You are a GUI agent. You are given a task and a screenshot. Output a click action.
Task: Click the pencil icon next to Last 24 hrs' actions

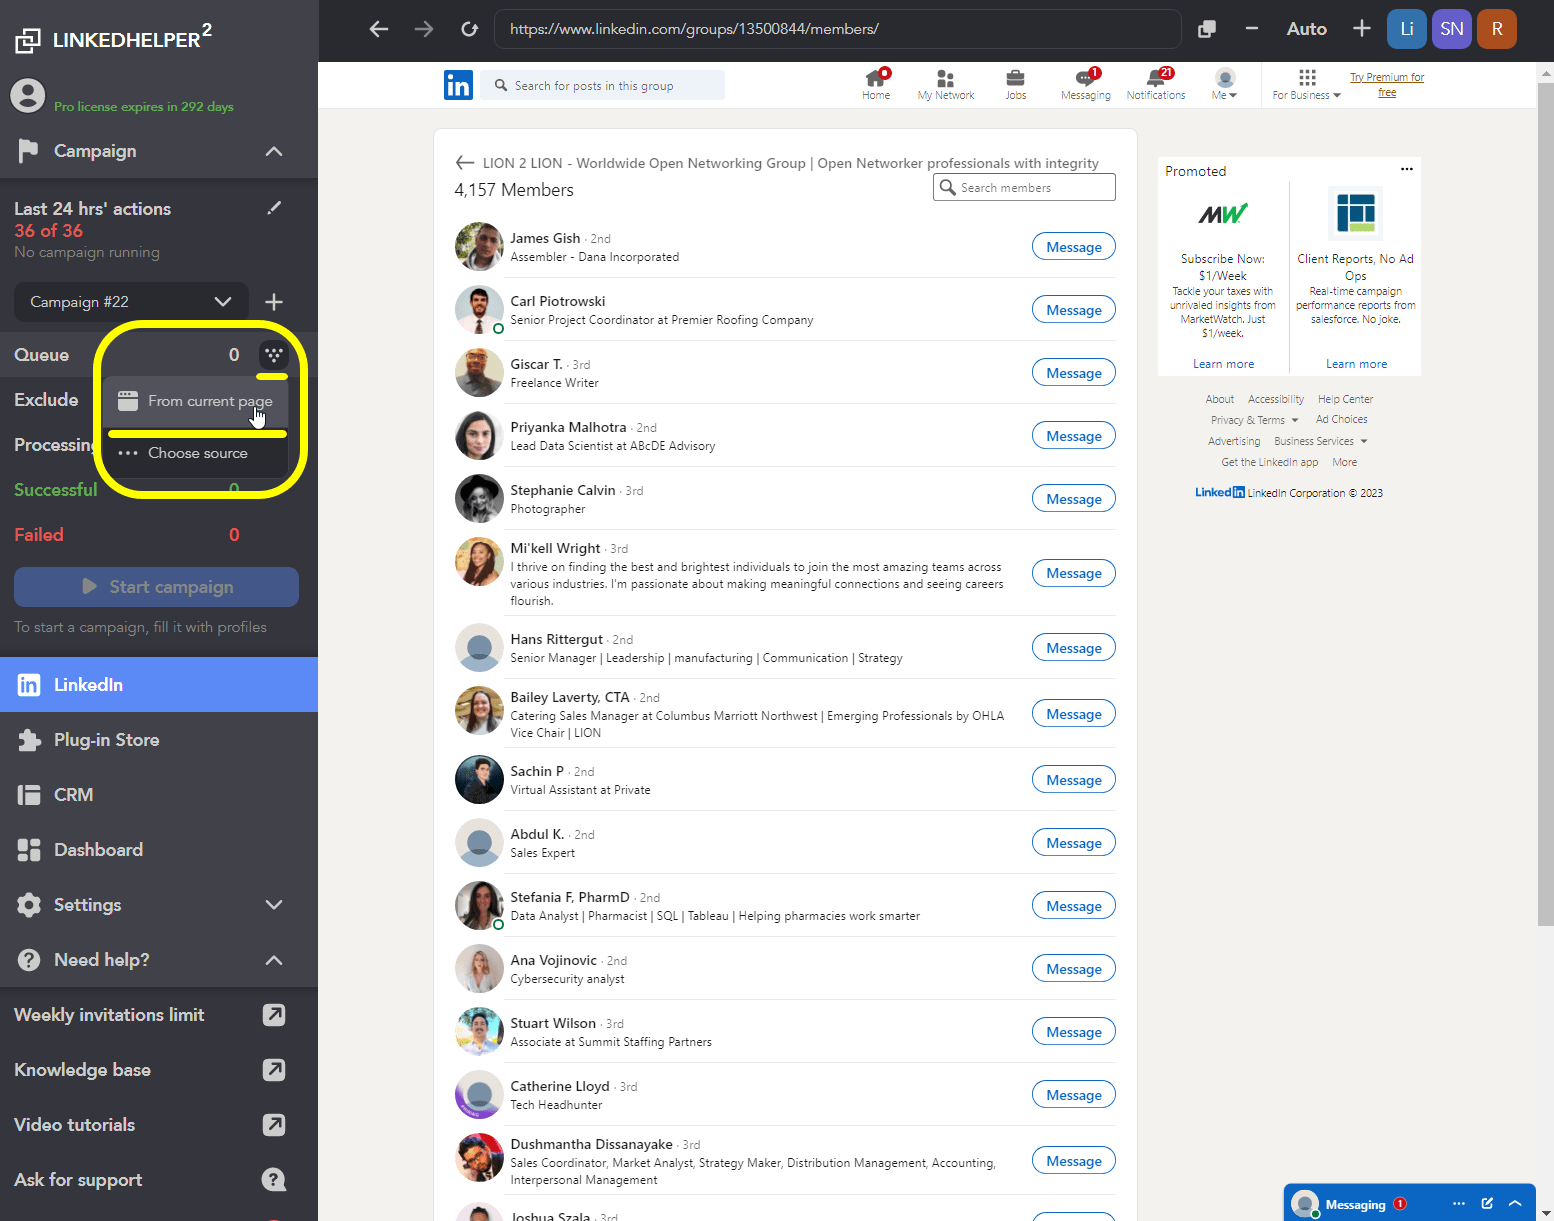pos(275,208)
